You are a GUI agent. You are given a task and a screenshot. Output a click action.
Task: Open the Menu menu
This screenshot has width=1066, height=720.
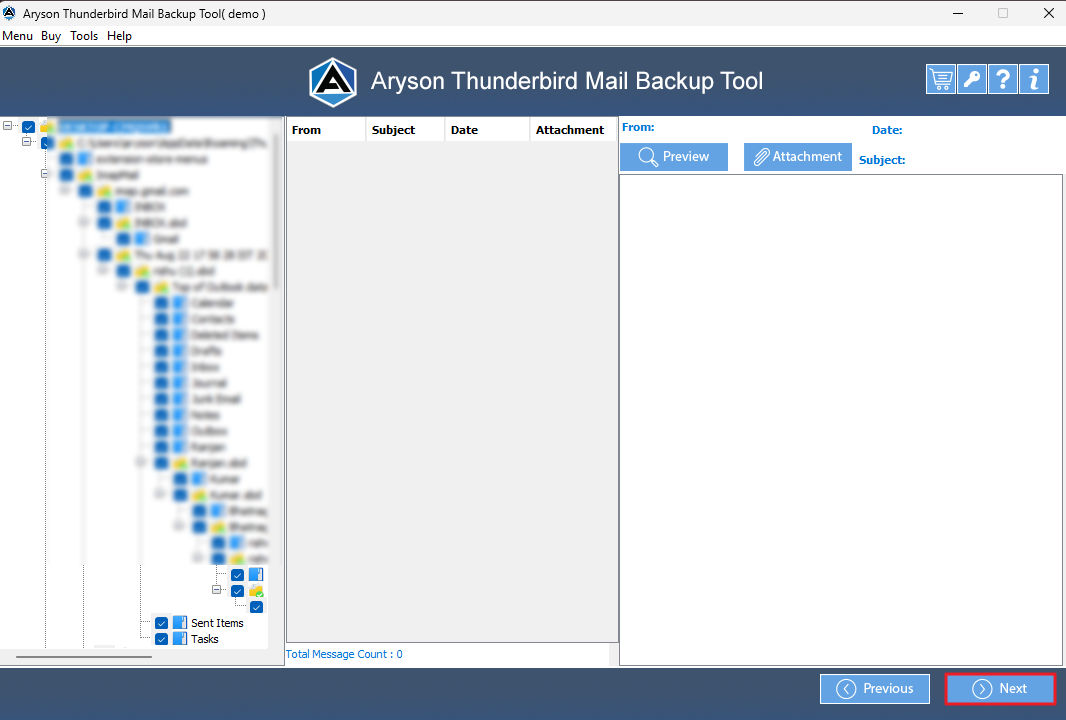tap(18, 36)
